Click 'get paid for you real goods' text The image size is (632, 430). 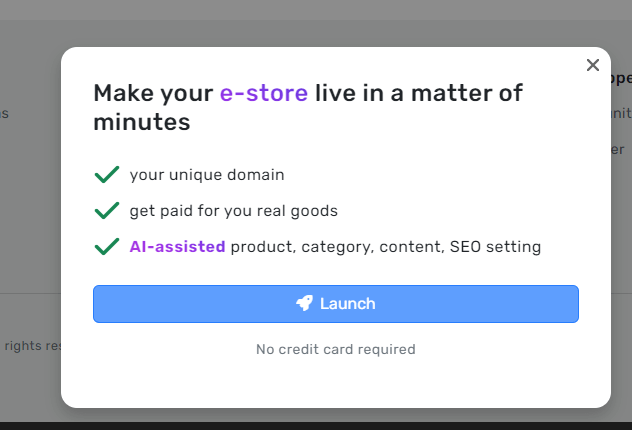pos(233,211)
